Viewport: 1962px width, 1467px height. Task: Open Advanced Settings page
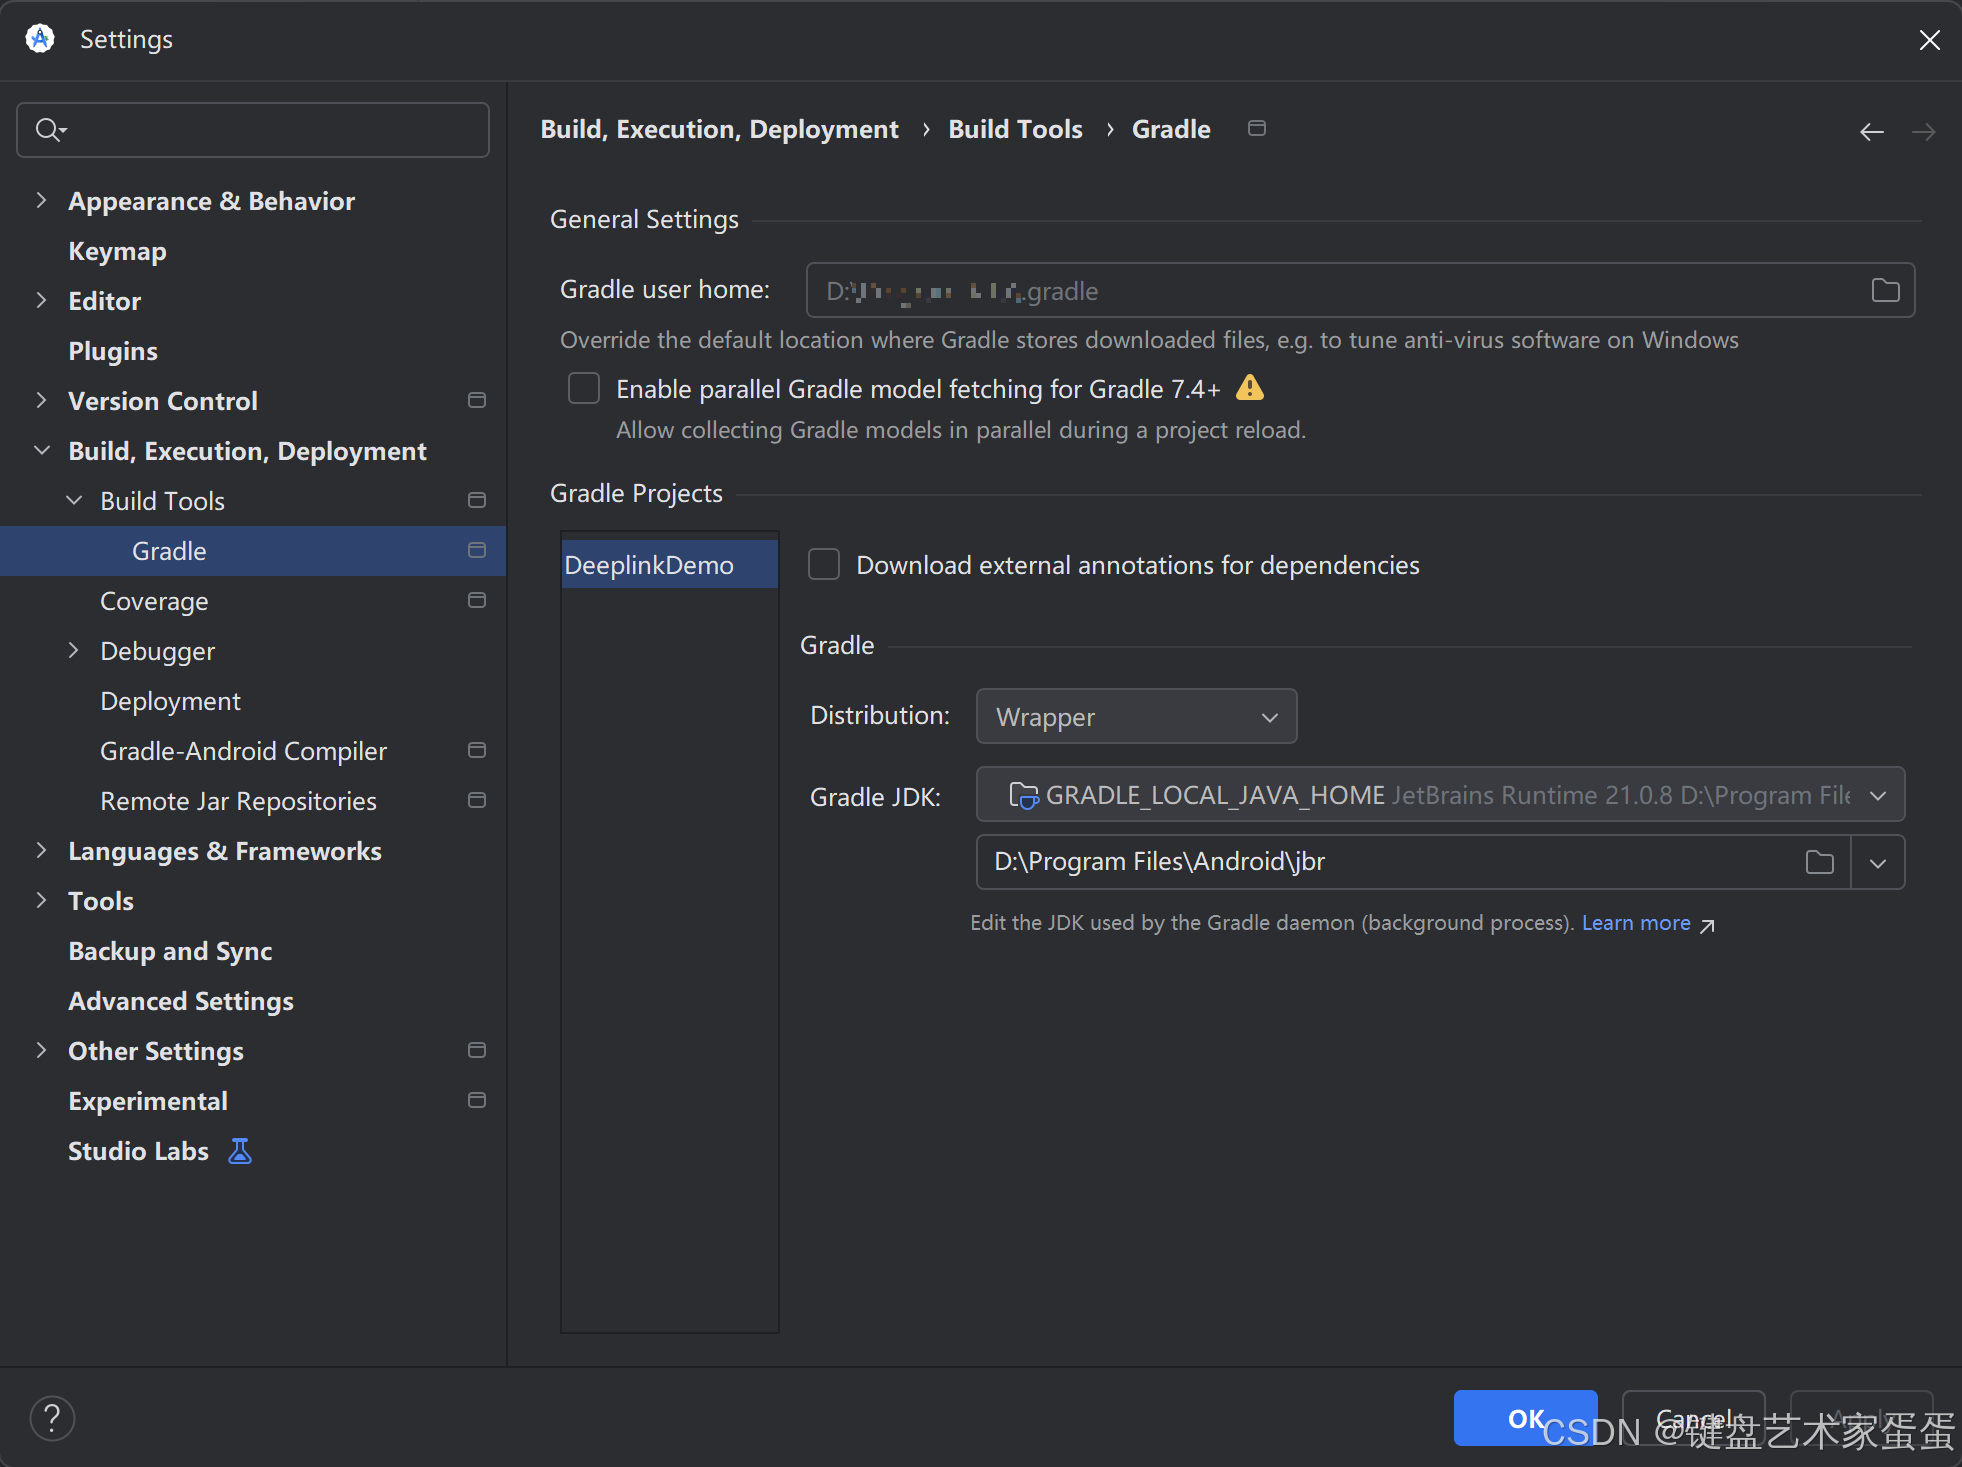(x=181, y=1001)
